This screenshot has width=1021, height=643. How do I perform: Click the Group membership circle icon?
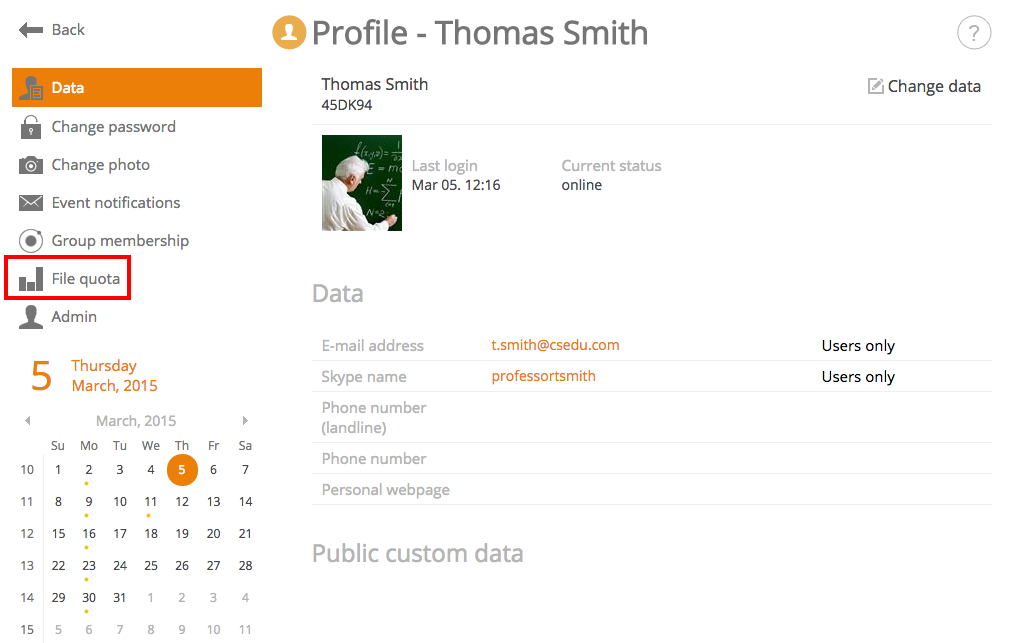(31, 241)
